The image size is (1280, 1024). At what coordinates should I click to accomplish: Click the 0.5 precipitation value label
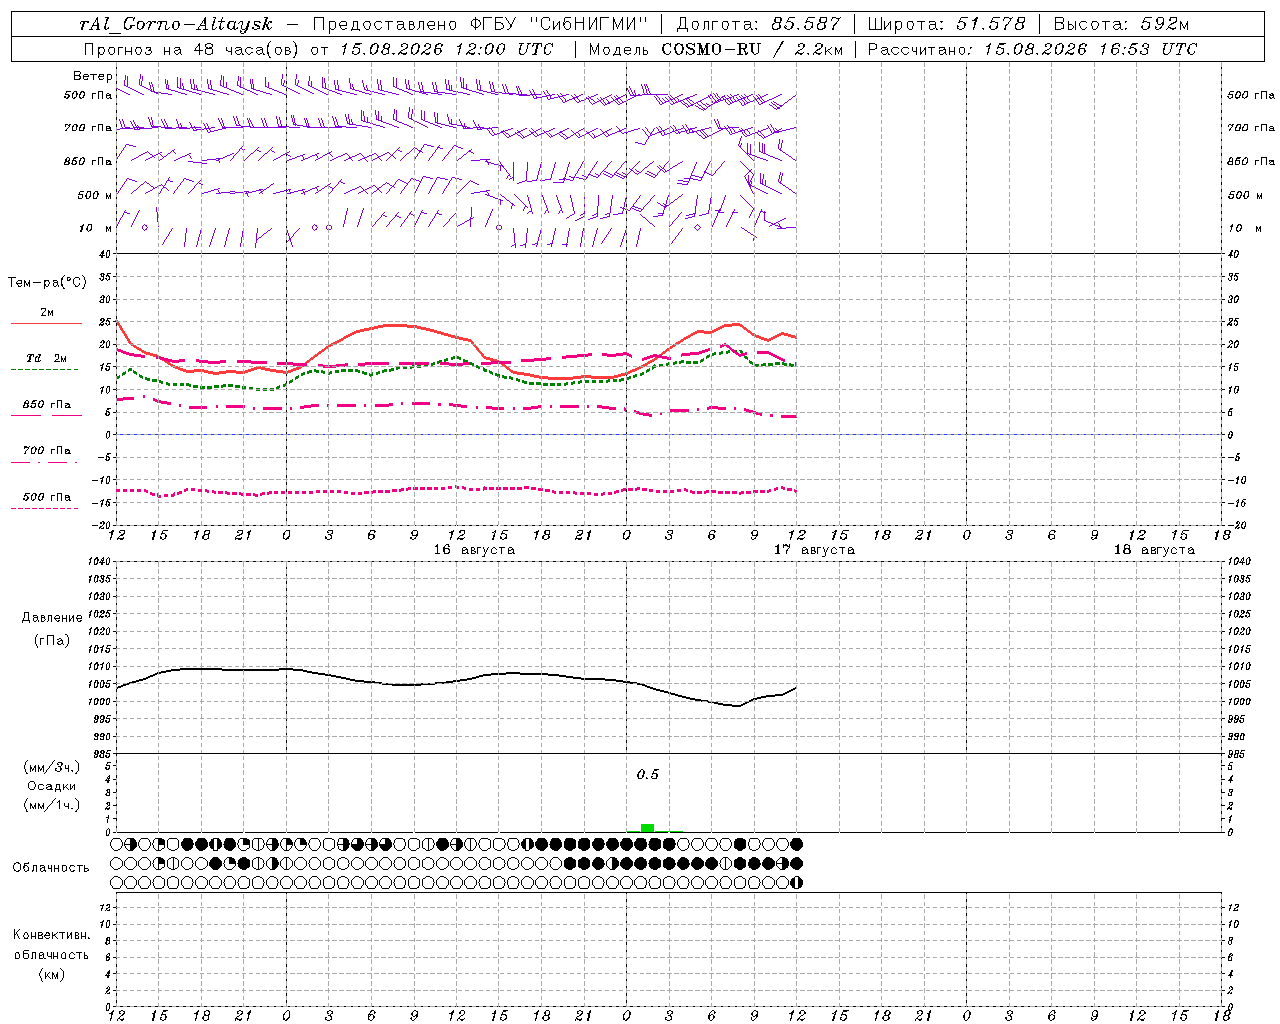[x=648, y=774]
